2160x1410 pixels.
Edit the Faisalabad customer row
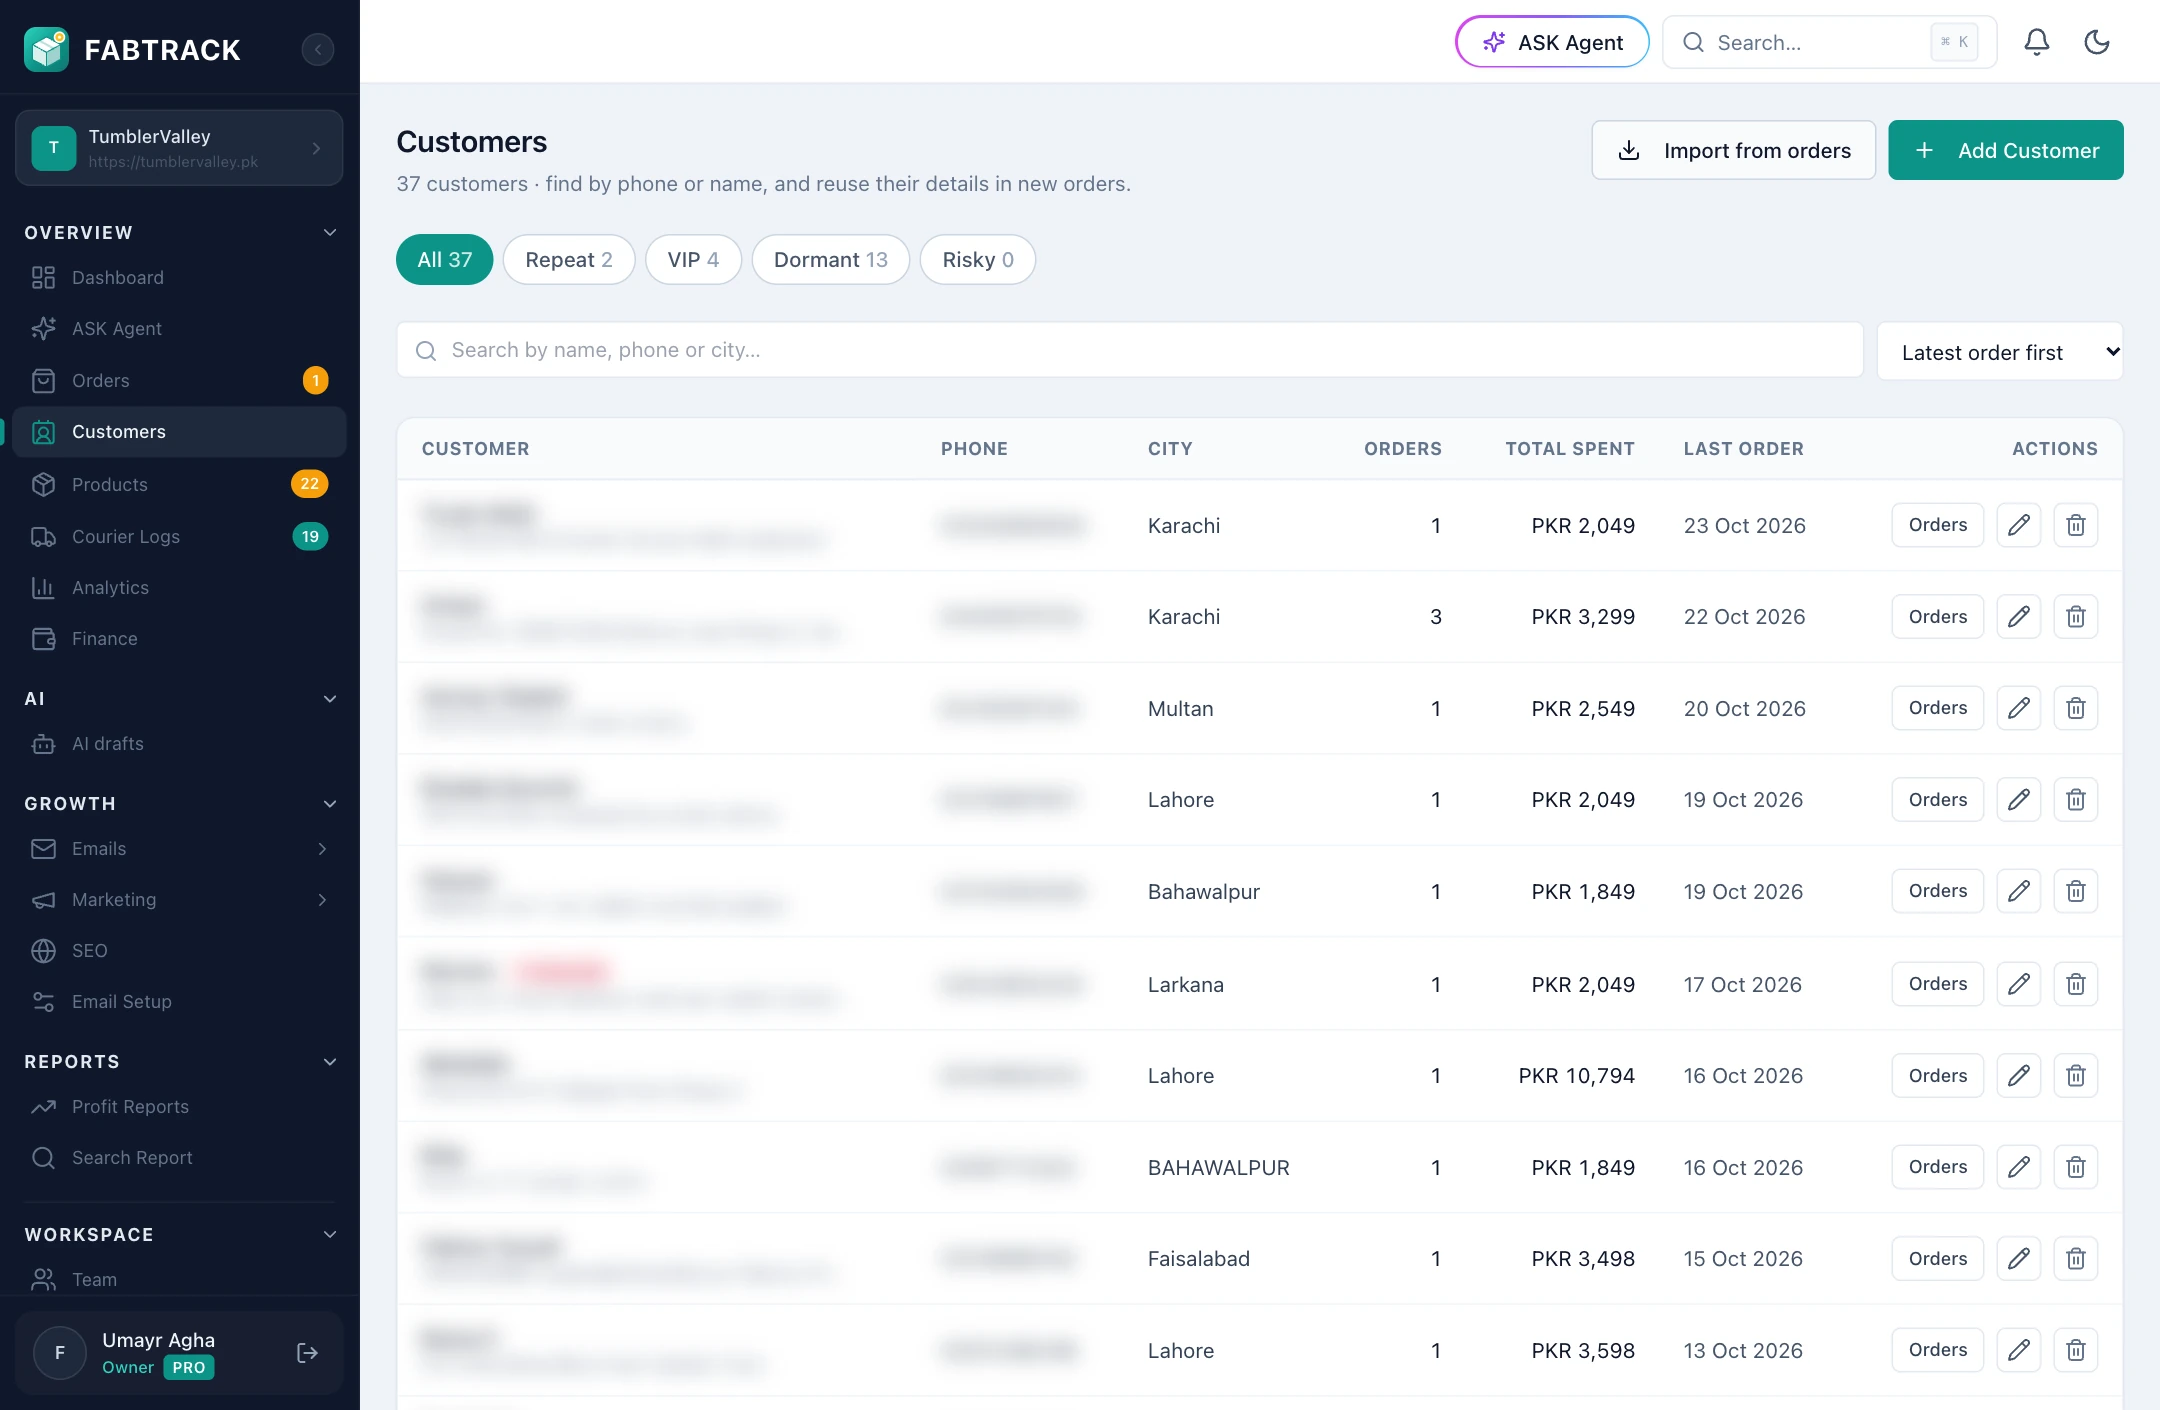2019,1258
